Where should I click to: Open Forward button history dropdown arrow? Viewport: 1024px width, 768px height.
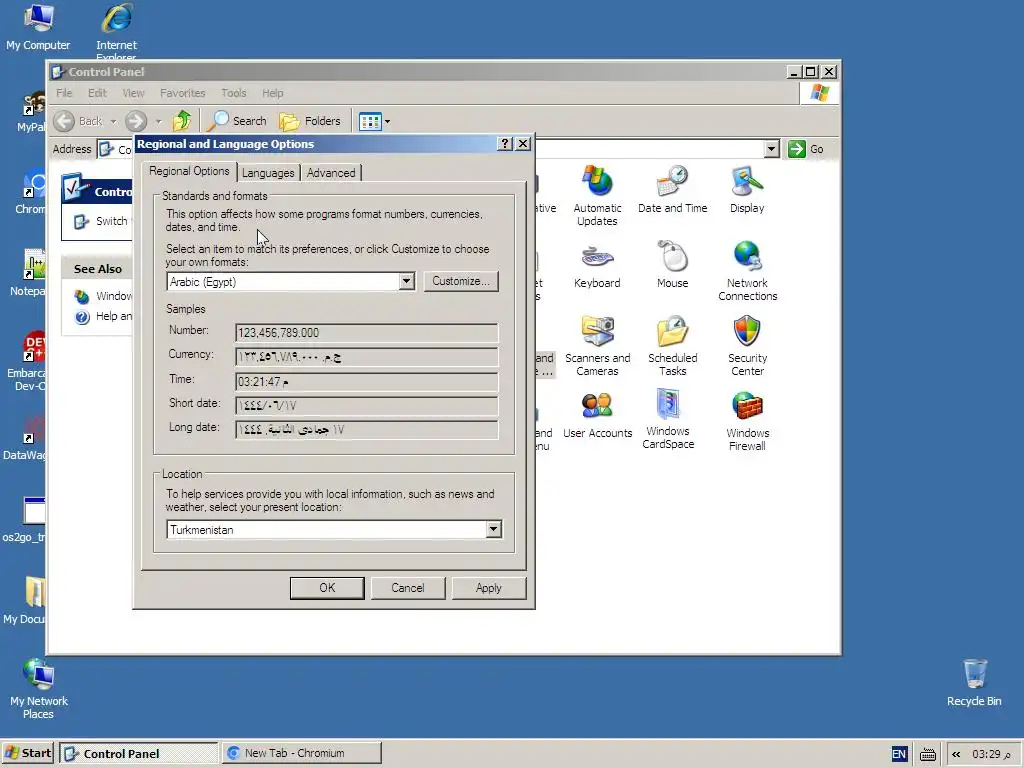click(158, 121)
